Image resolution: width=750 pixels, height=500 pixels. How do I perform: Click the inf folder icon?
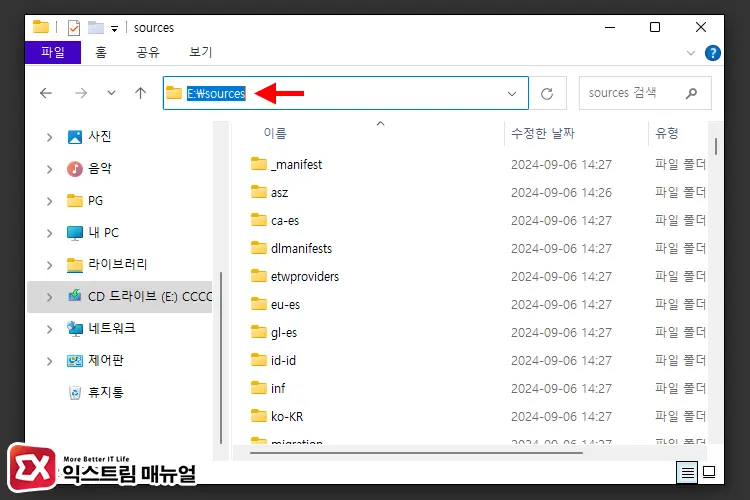coord(259,388)
